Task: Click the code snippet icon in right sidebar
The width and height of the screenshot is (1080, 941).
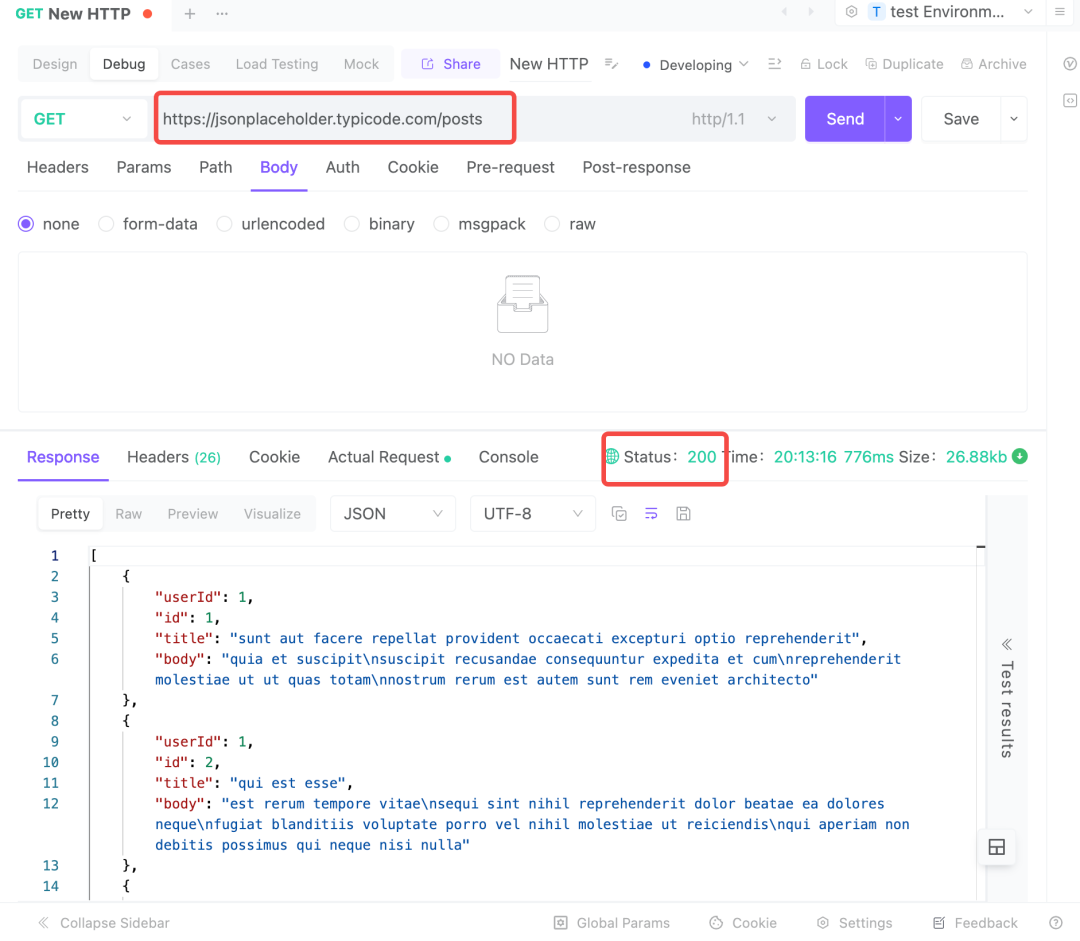Action: click(1070, 100)
